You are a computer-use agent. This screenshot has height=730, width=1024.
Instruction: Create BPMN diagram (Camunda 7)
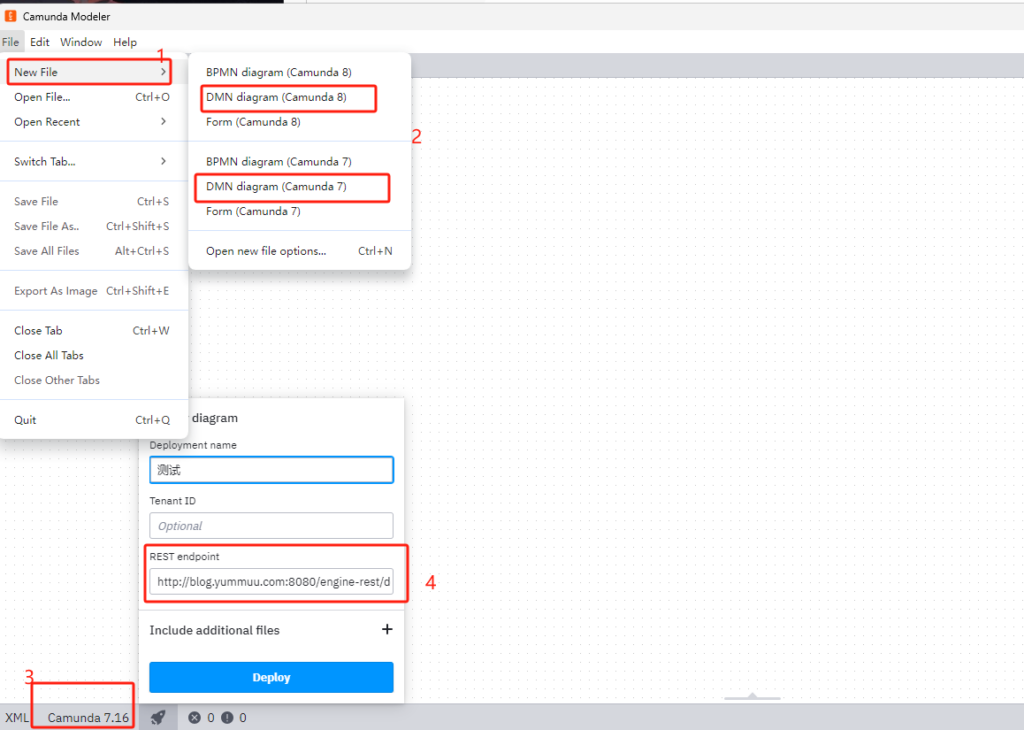click(300, 161)
